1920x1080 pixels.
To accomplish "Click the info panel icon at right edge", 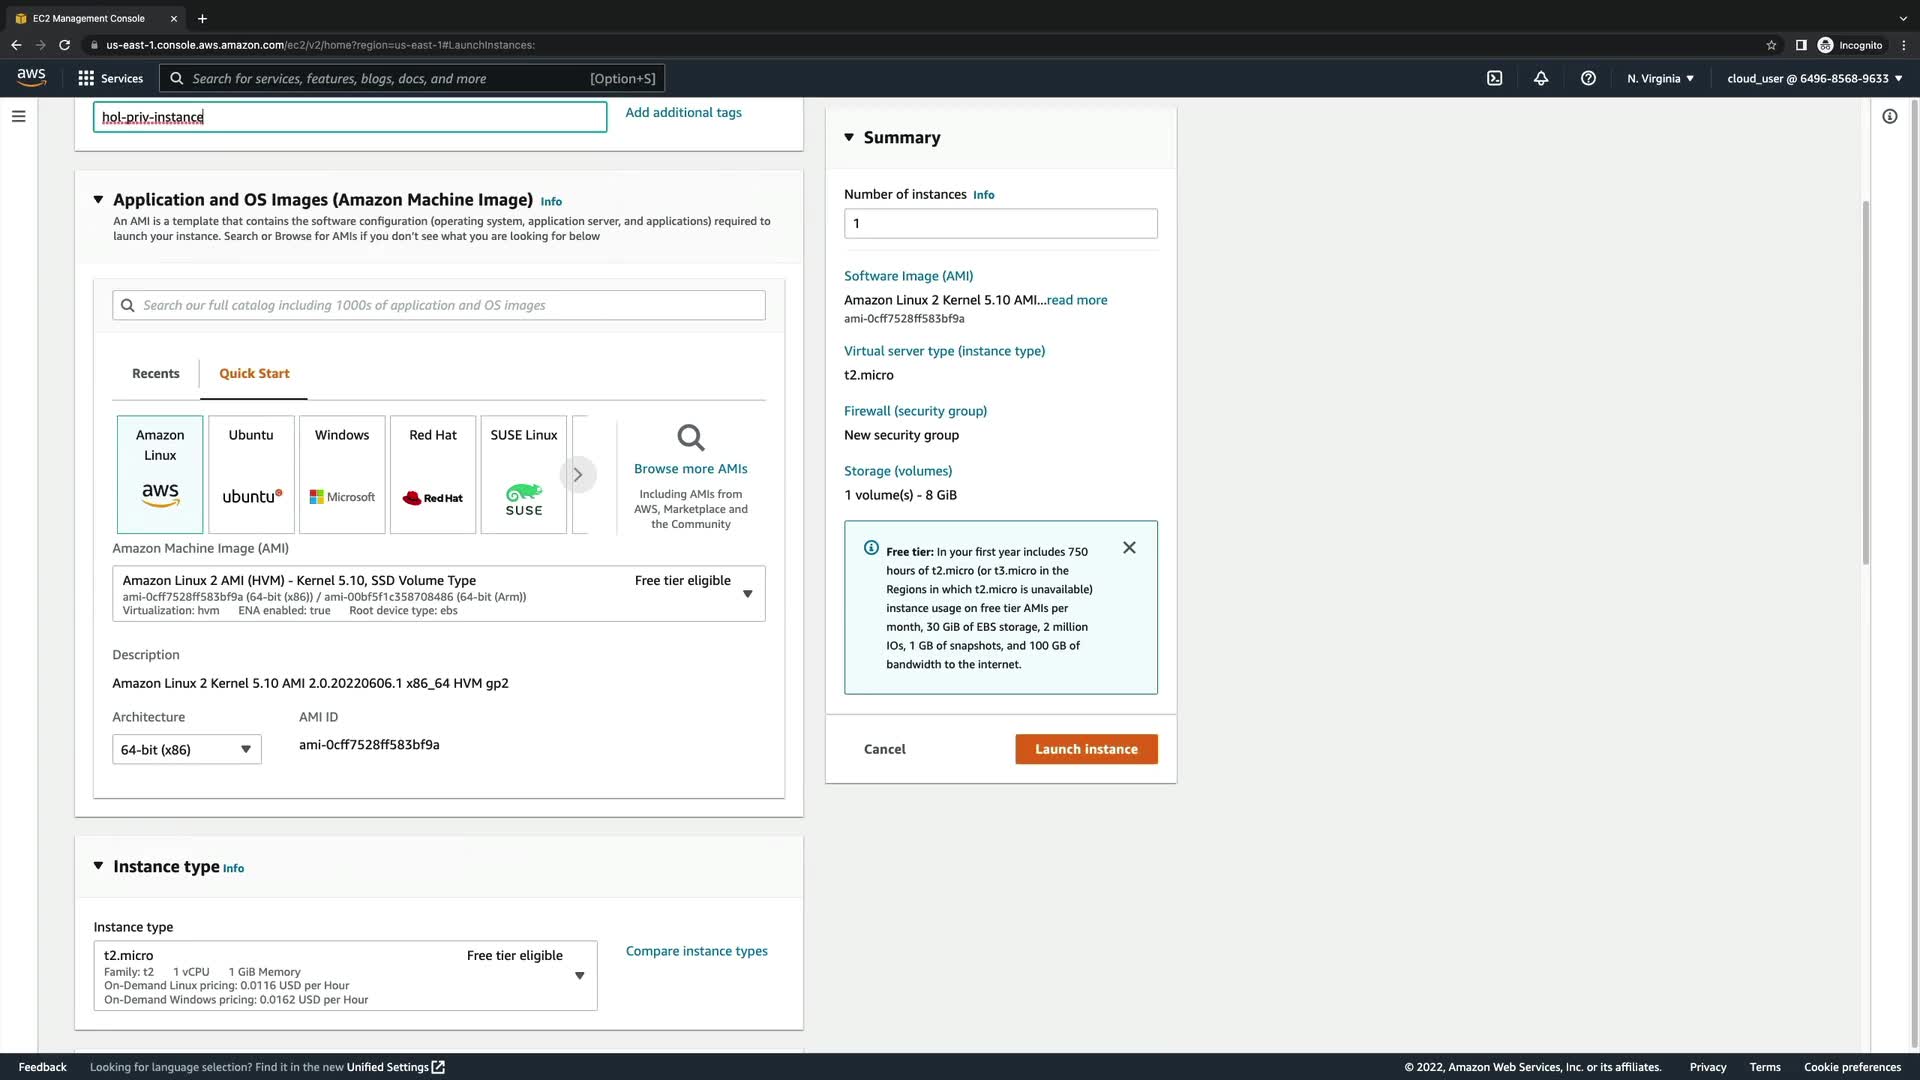I will click(1889, 116).
